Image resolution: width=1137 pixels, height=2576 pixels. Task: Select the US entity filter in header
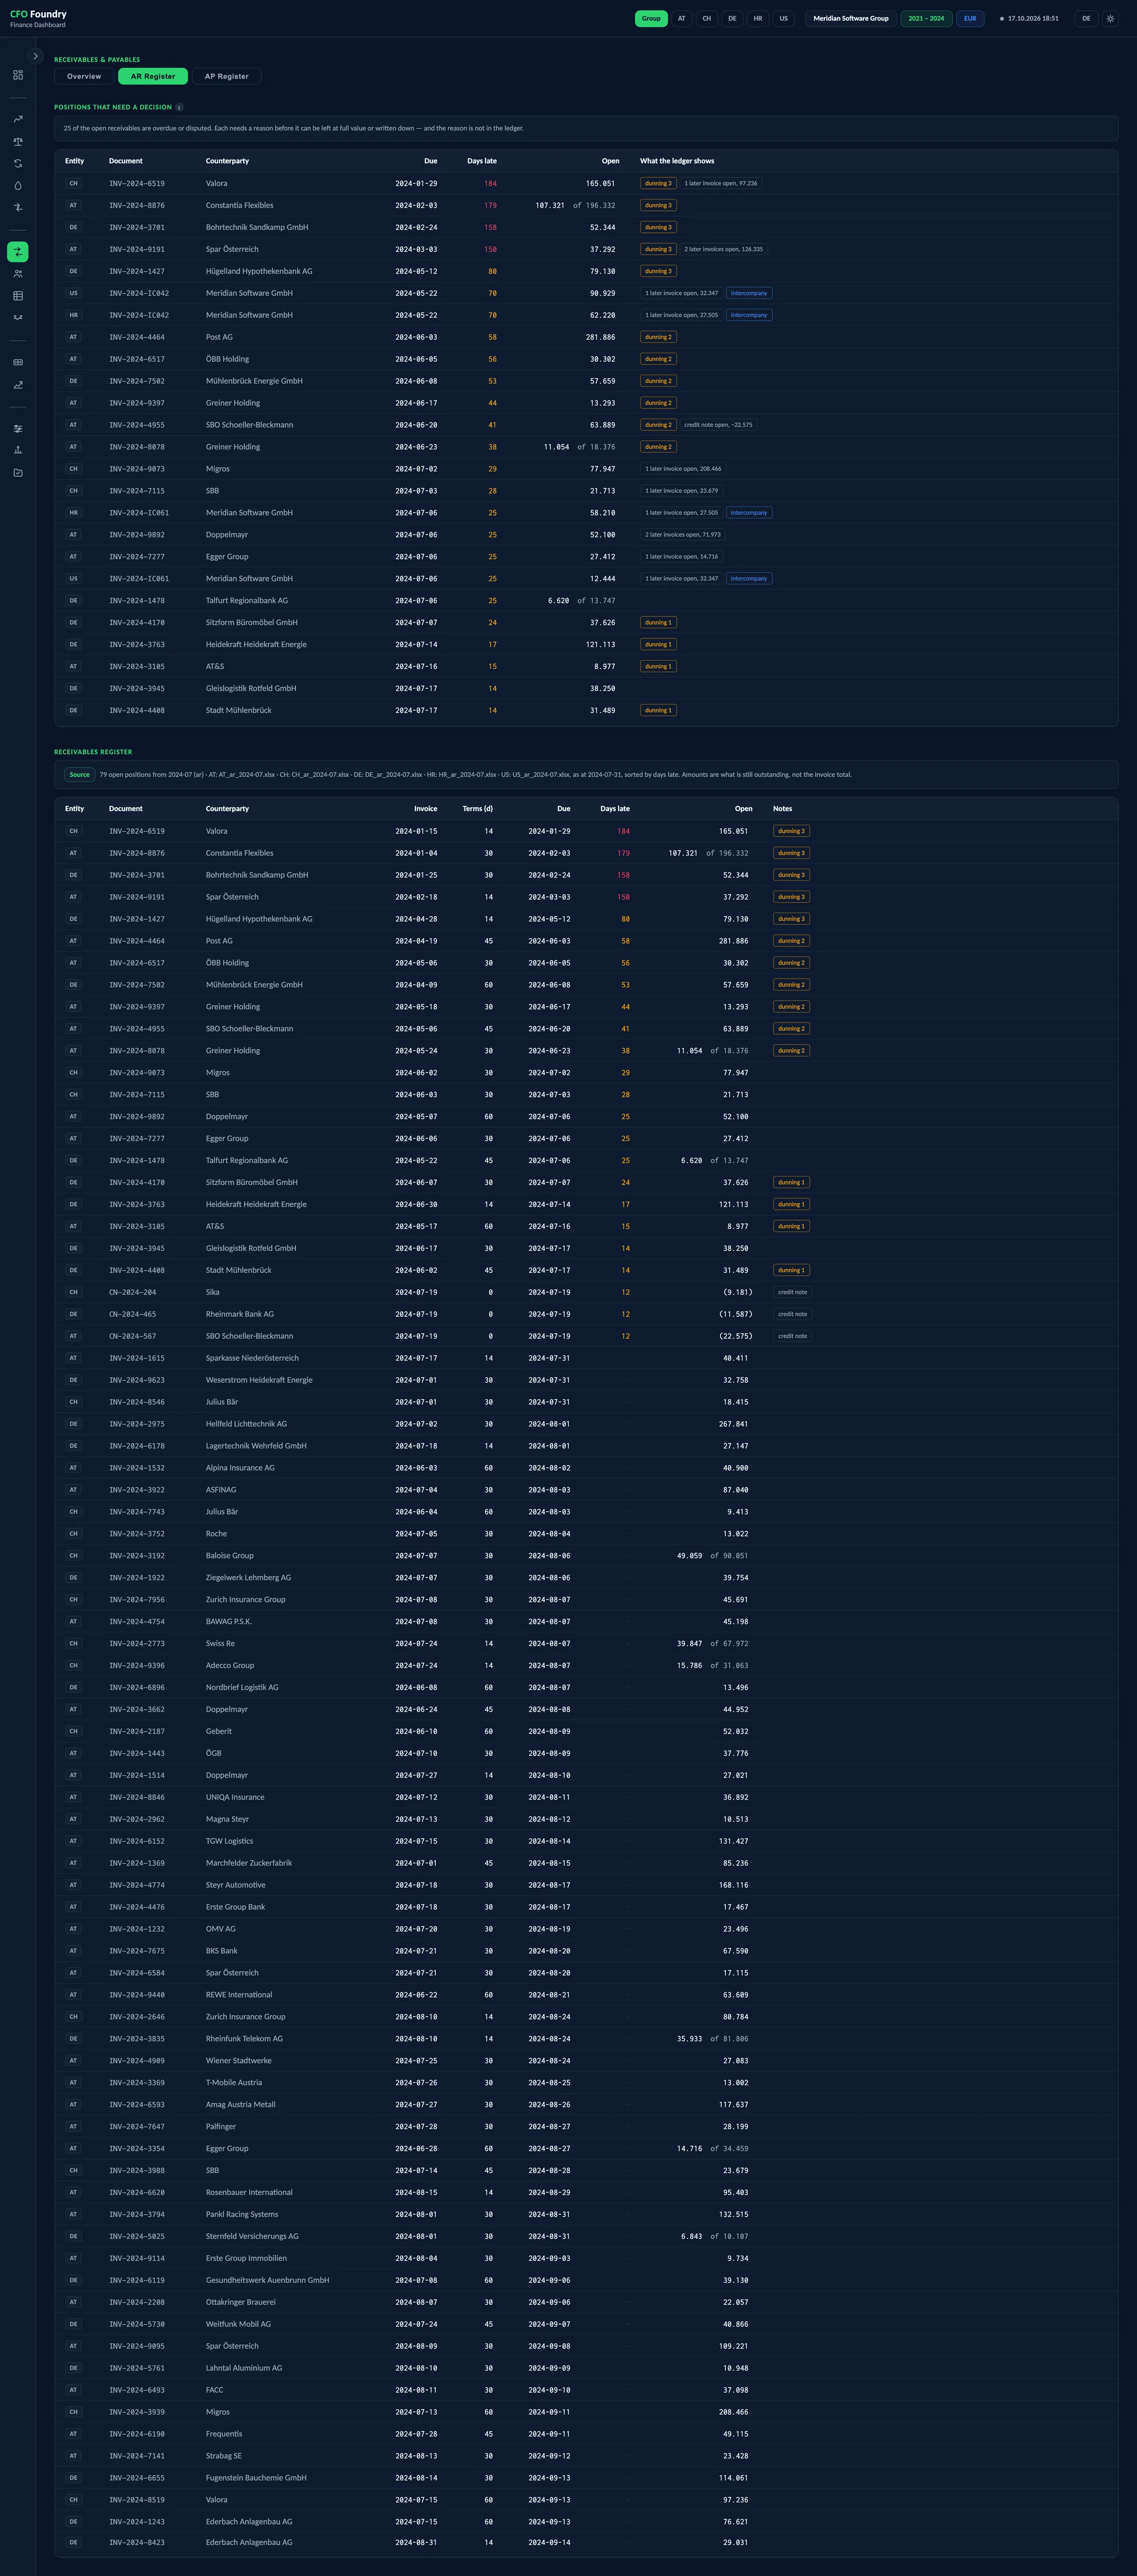tap(784, 18)
